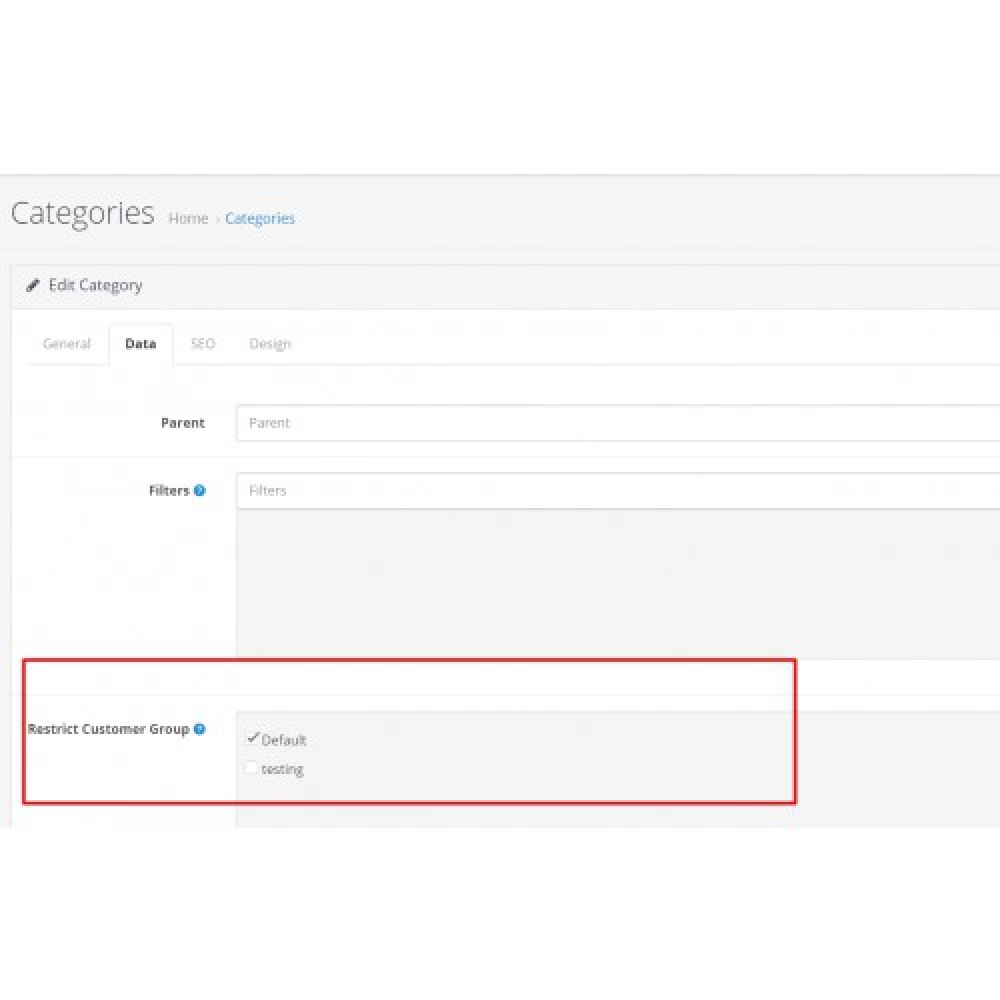Switch to the Design tab

(x=270, y=343)
